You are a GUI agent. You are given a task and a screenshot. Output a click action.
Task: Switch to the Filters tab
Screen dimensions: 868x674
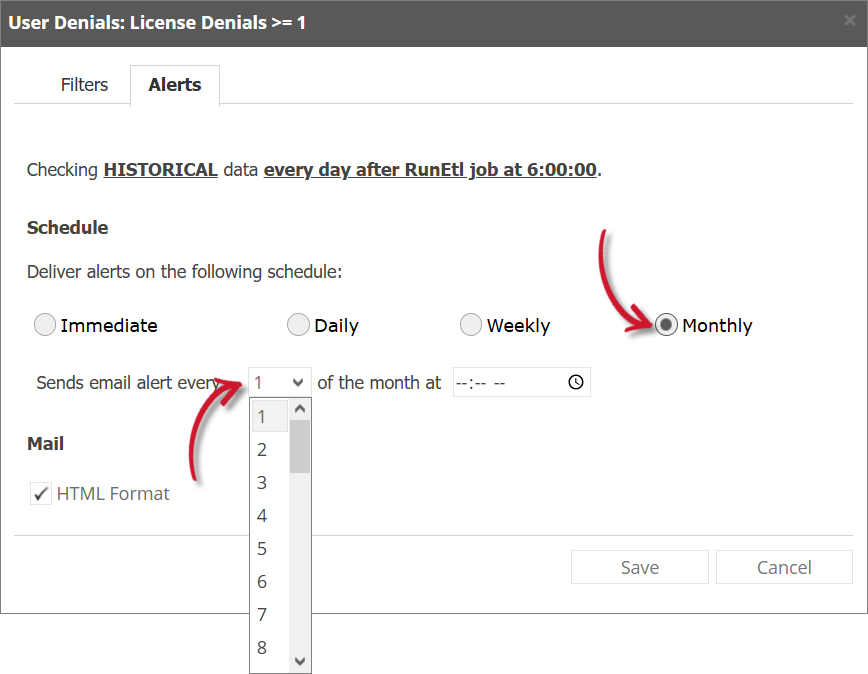point(84,85)
